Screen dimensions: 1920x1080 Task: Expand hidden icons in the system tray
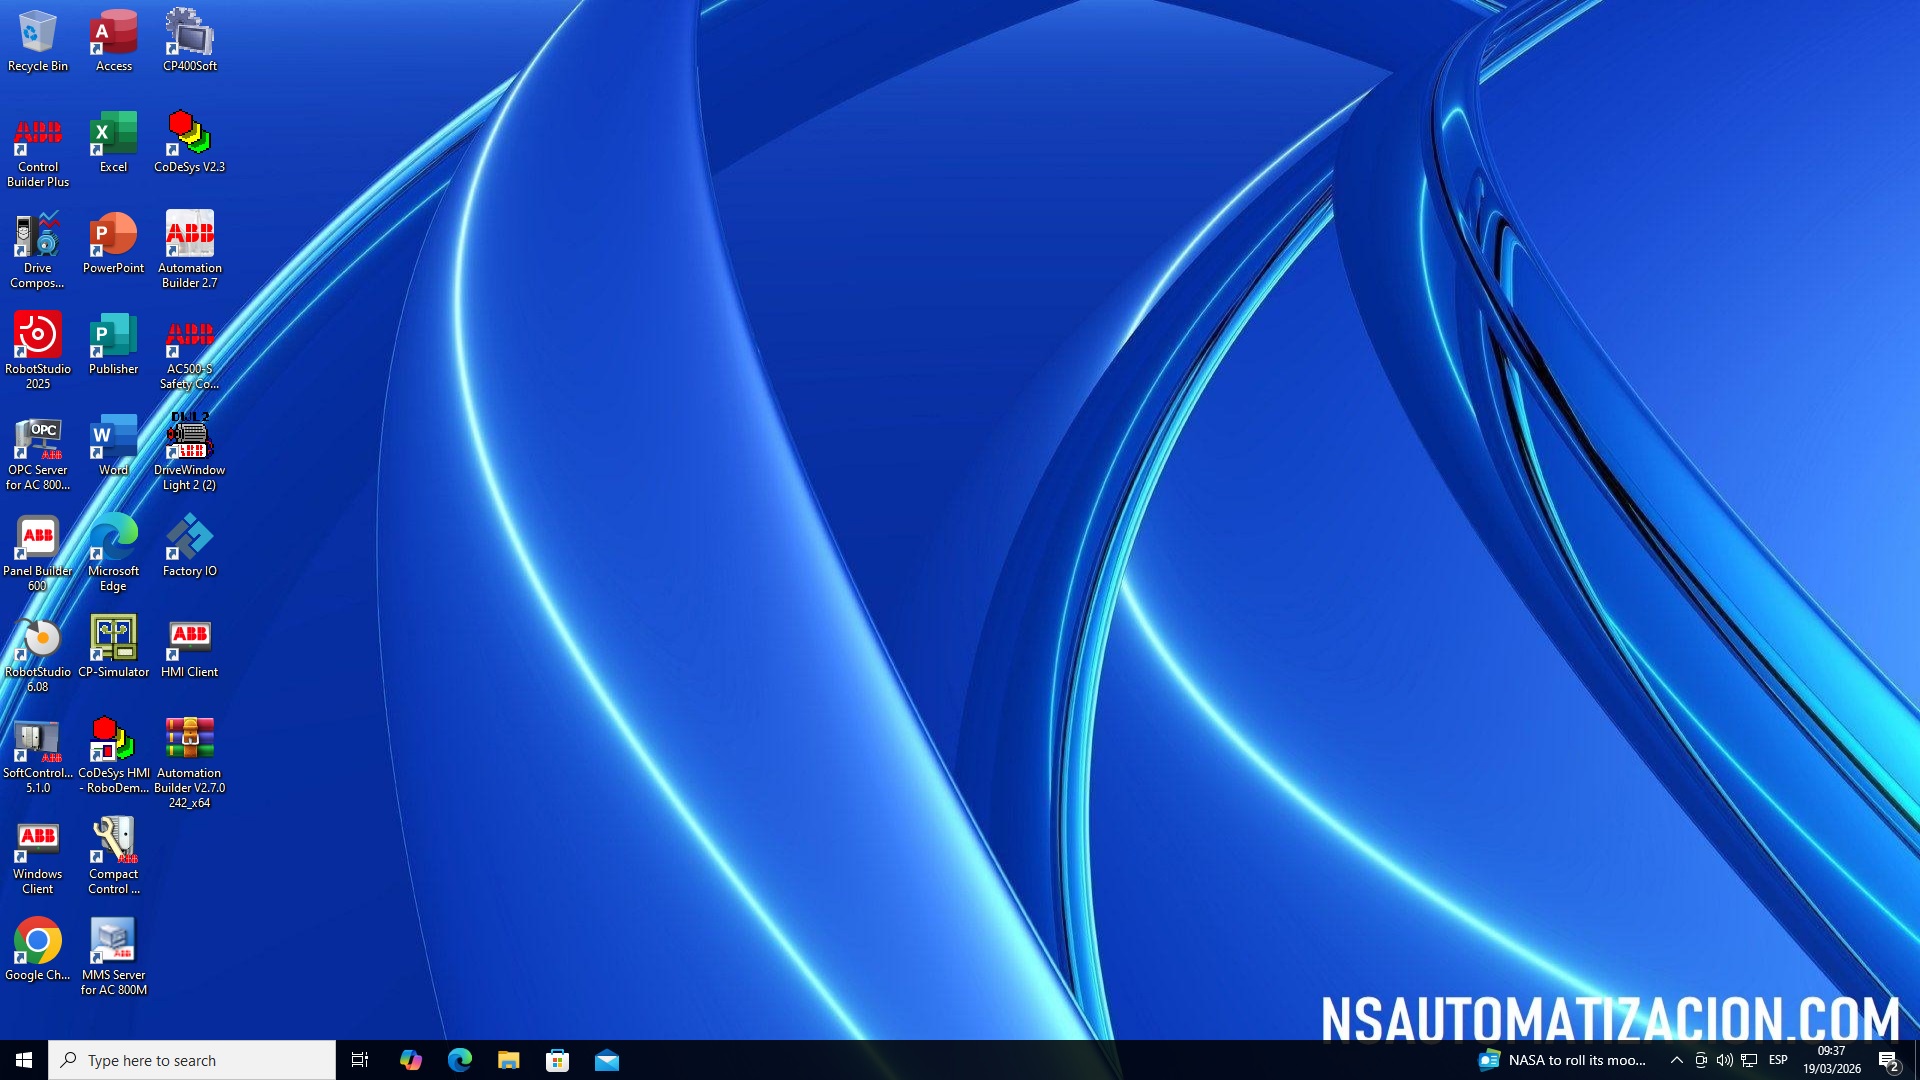coord(1676,1060)
